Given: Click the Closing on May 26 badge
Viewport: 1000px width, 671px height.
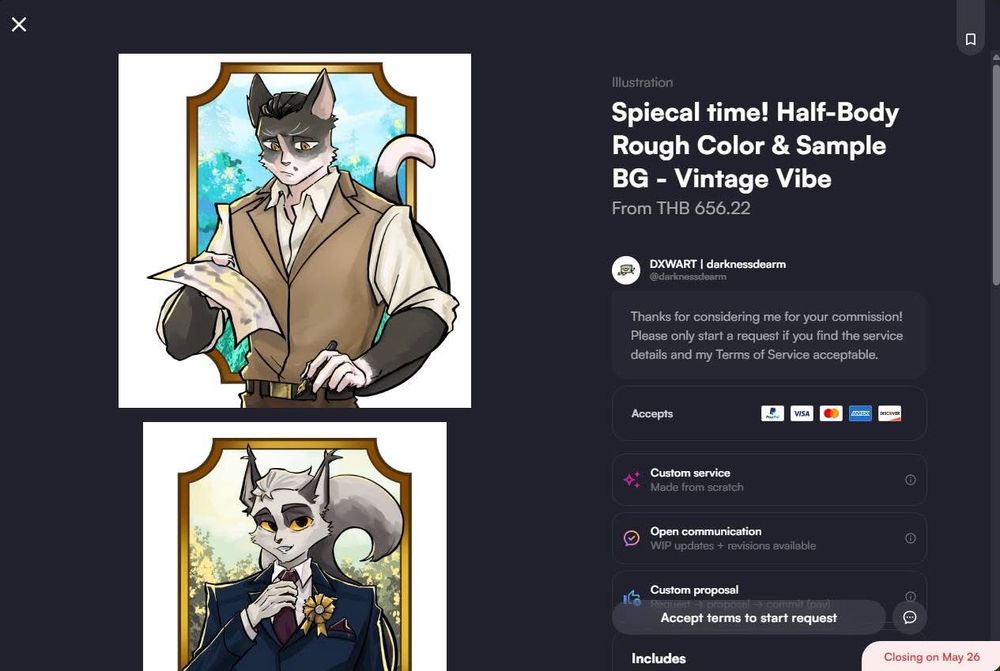Looking at the screenshot, I should pyautogui.click(x=931, y=657).
